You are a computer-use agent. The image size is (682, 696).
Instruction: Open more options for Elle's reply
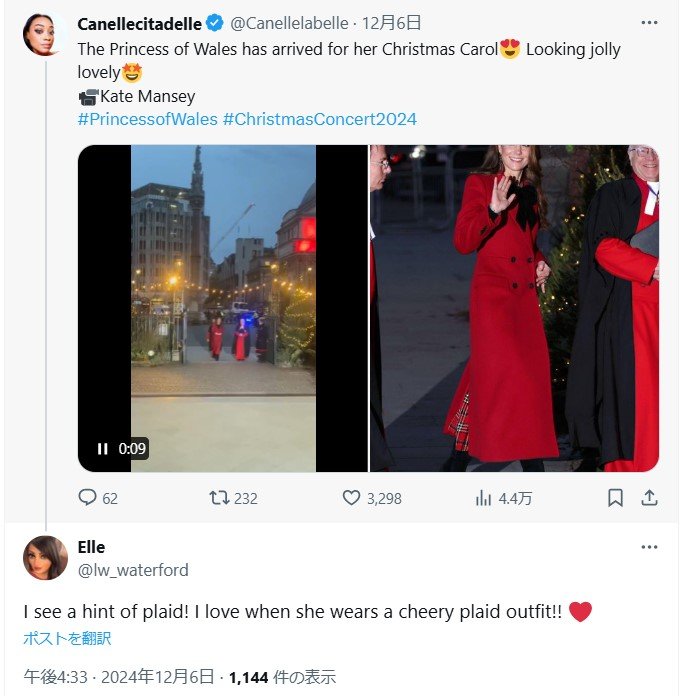point(649,547)
